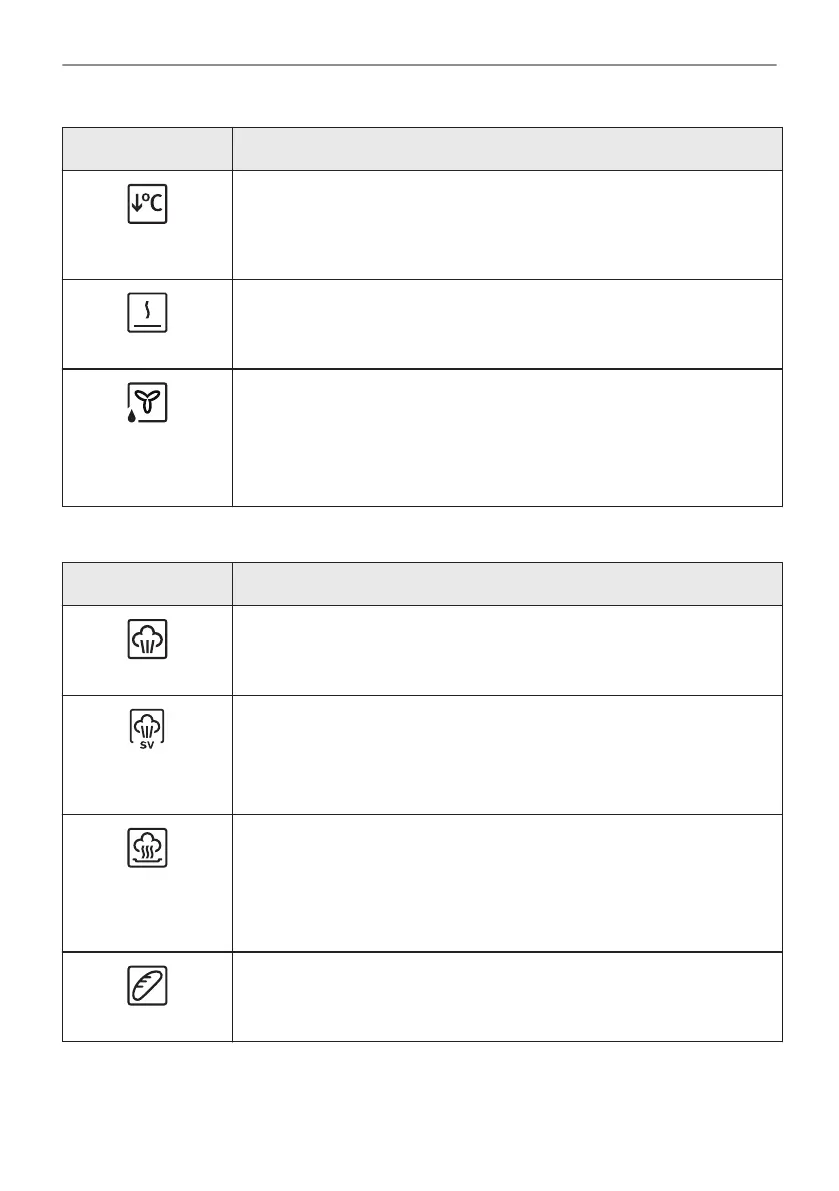Click the empty cell next to SV icon
This screenshot has width=839, height=1191.
pos(507,754)
